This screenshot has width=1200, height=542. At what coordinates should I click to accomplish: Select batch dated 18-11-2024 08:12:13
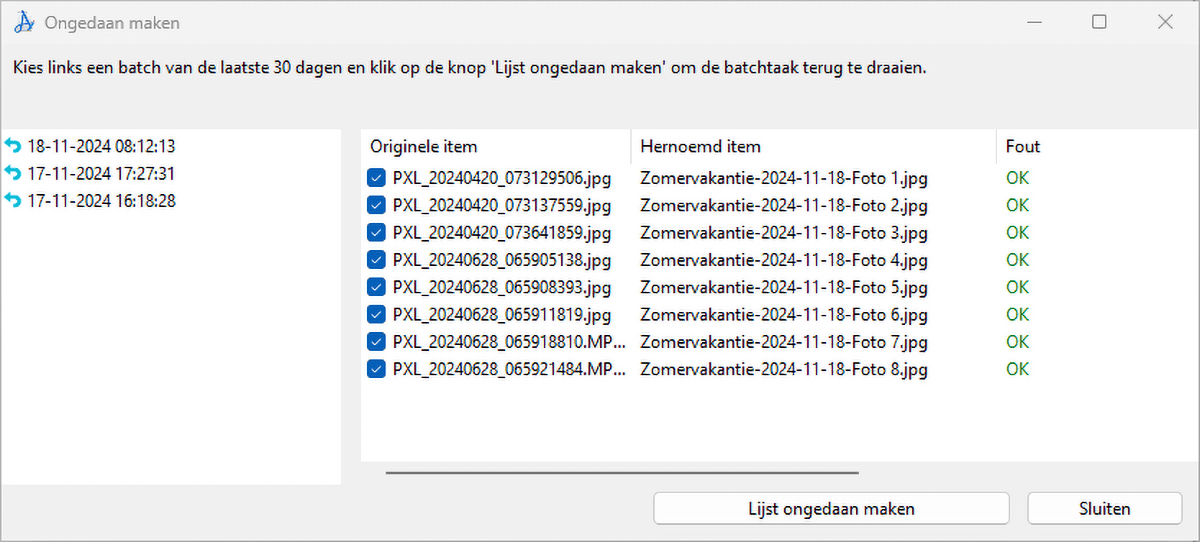pos(101,147)
